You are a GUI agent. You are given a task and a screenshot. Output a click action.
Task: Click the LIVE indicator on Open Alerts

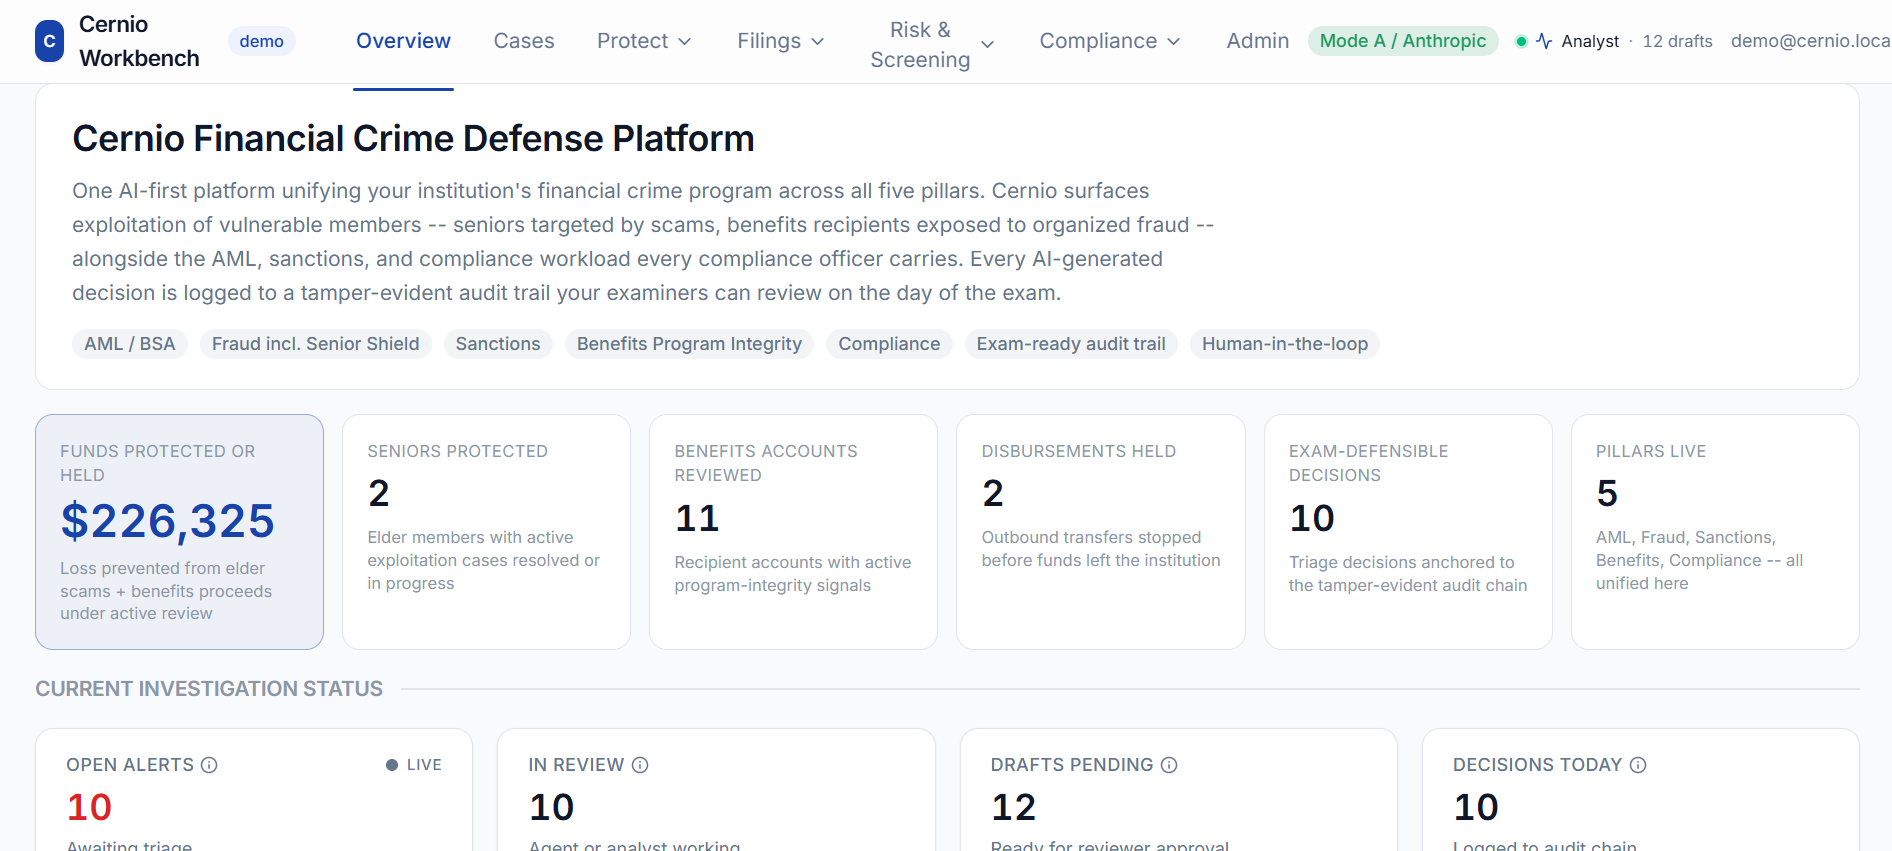coord(414,765)
